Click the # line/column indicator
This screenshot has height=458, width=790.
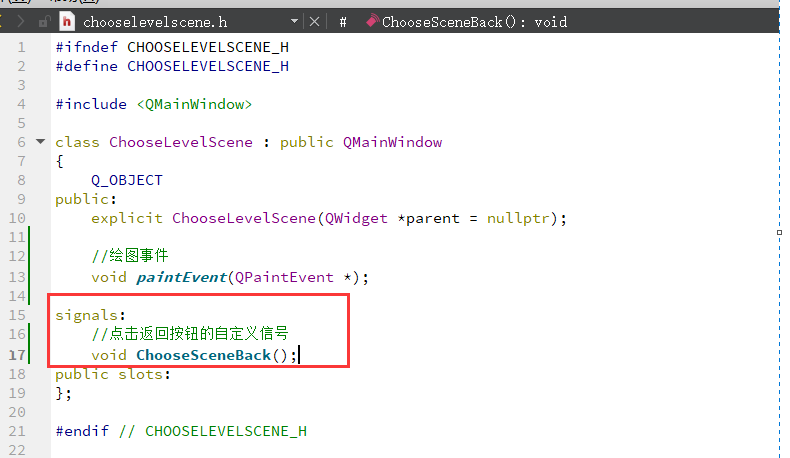pos(343,22)
